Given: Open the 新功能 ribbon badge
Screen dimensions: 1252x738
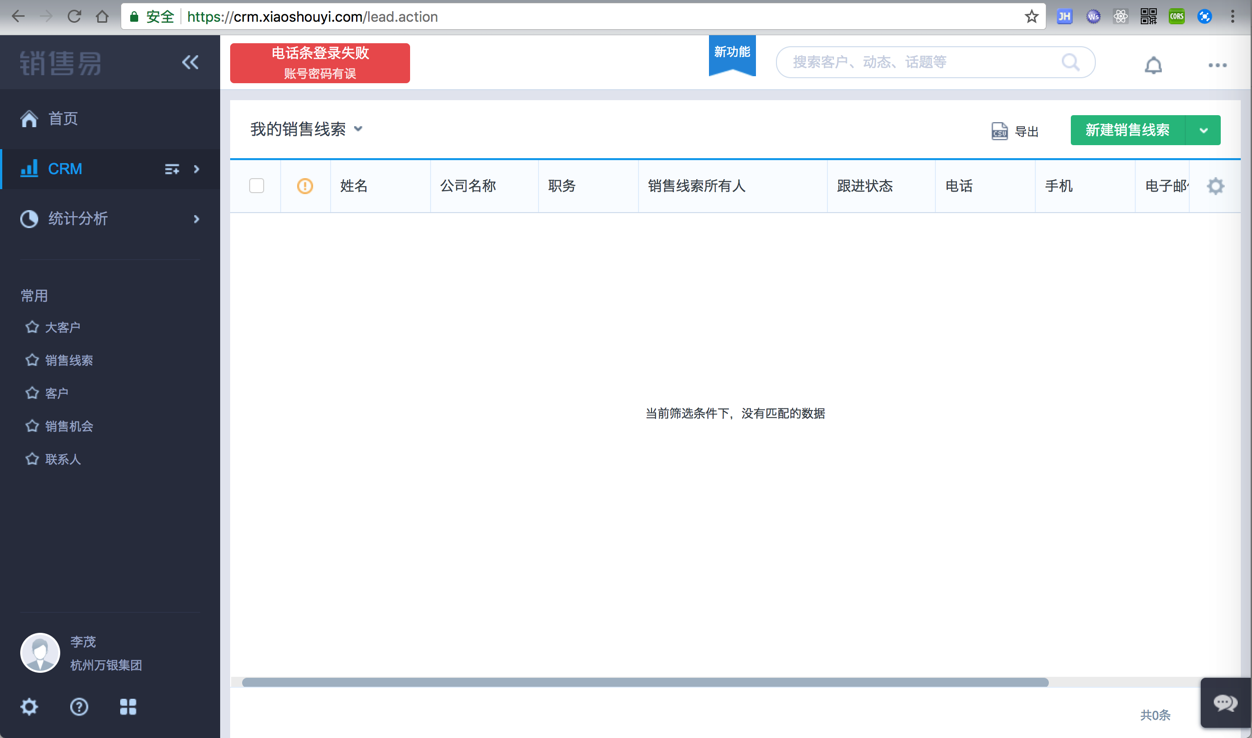Looking at the screenshot, I should (732, 56).
